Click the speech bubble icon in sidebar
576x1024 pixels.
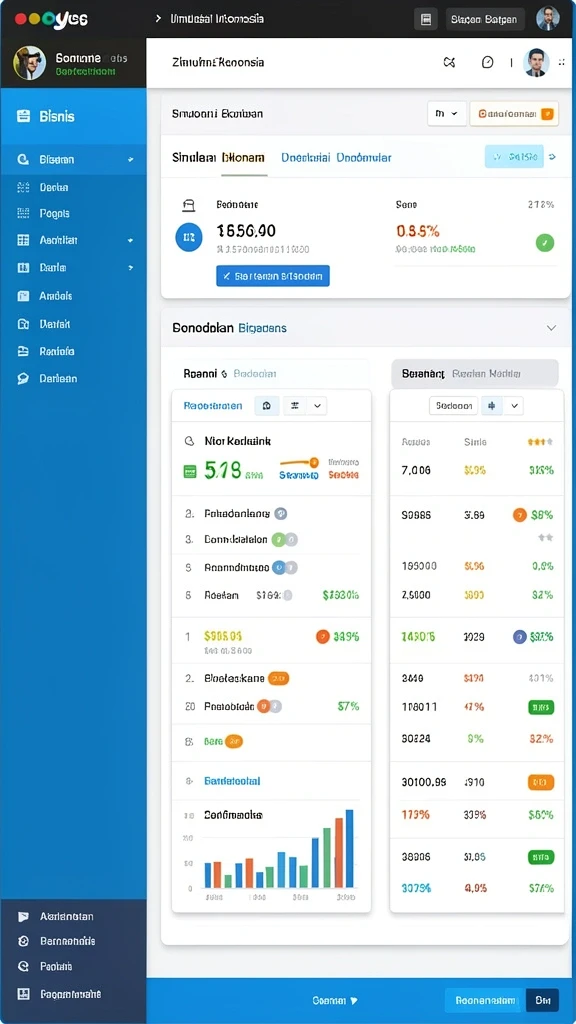point(24,379)
